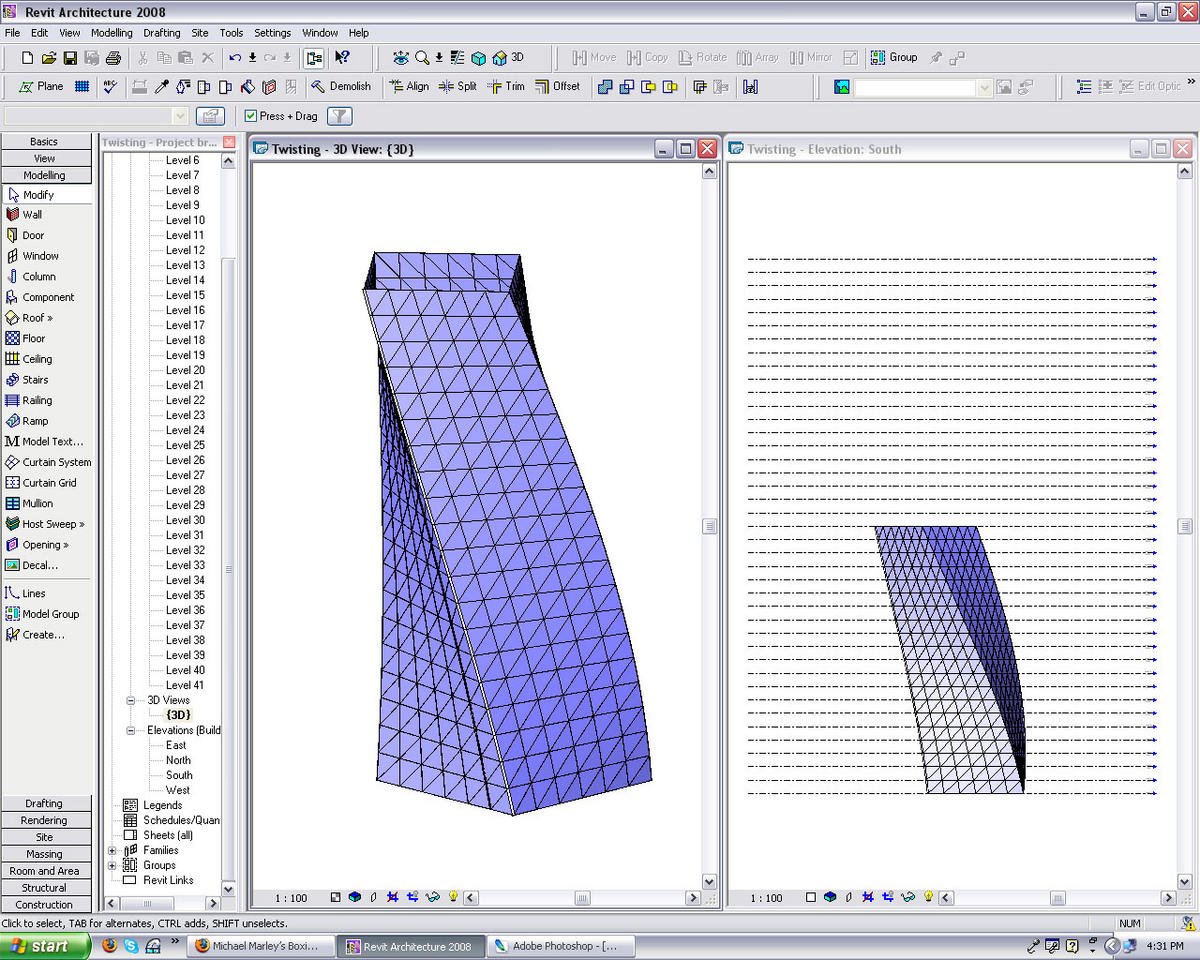Open the type selector dropdown
Screen dimensions: 1200x960
(x=180, y=116)
